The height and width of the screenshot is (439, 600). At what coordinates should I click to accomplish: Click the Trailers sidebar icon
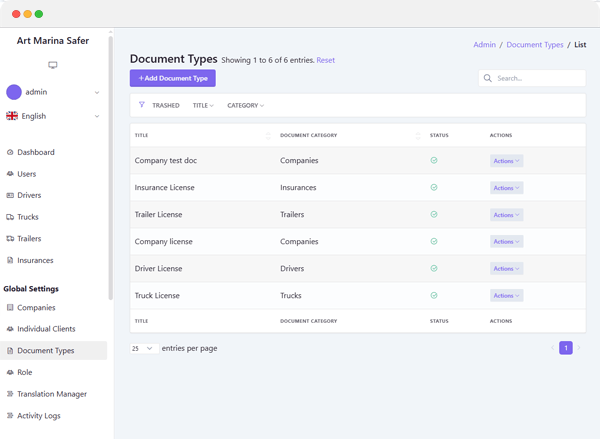(10, 238)
